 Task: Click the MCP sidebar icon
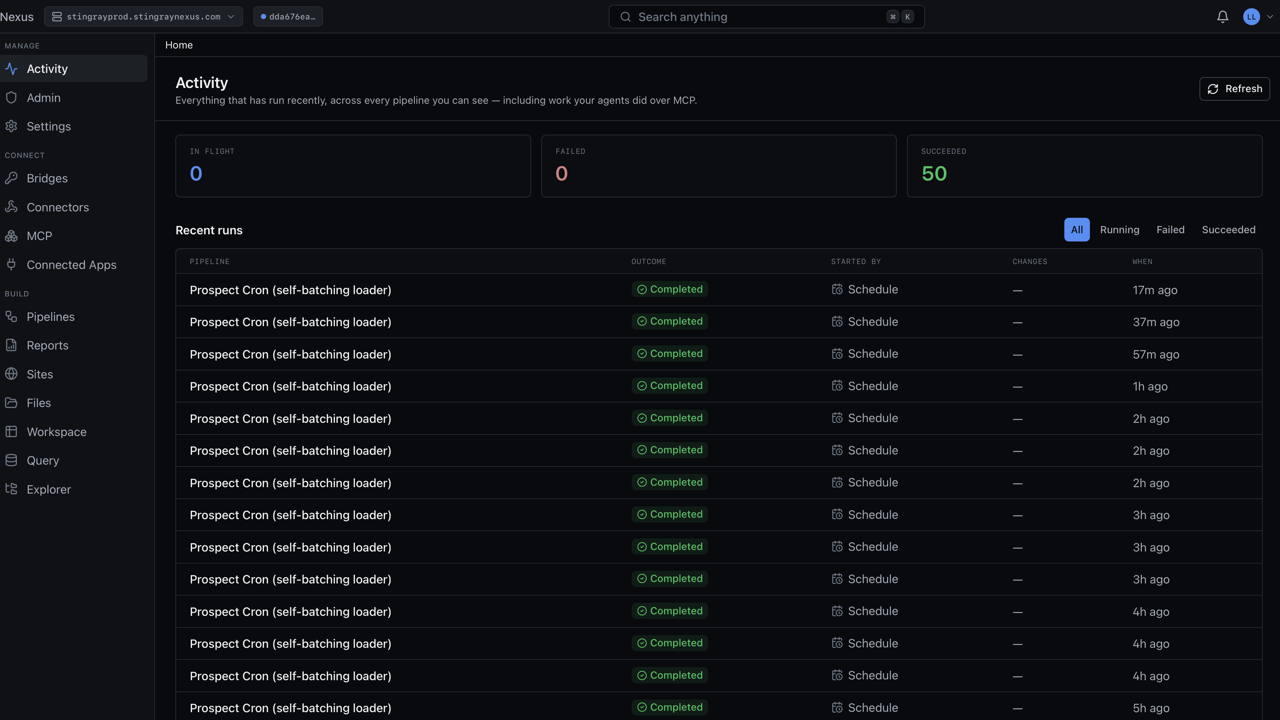click(11, 236)
